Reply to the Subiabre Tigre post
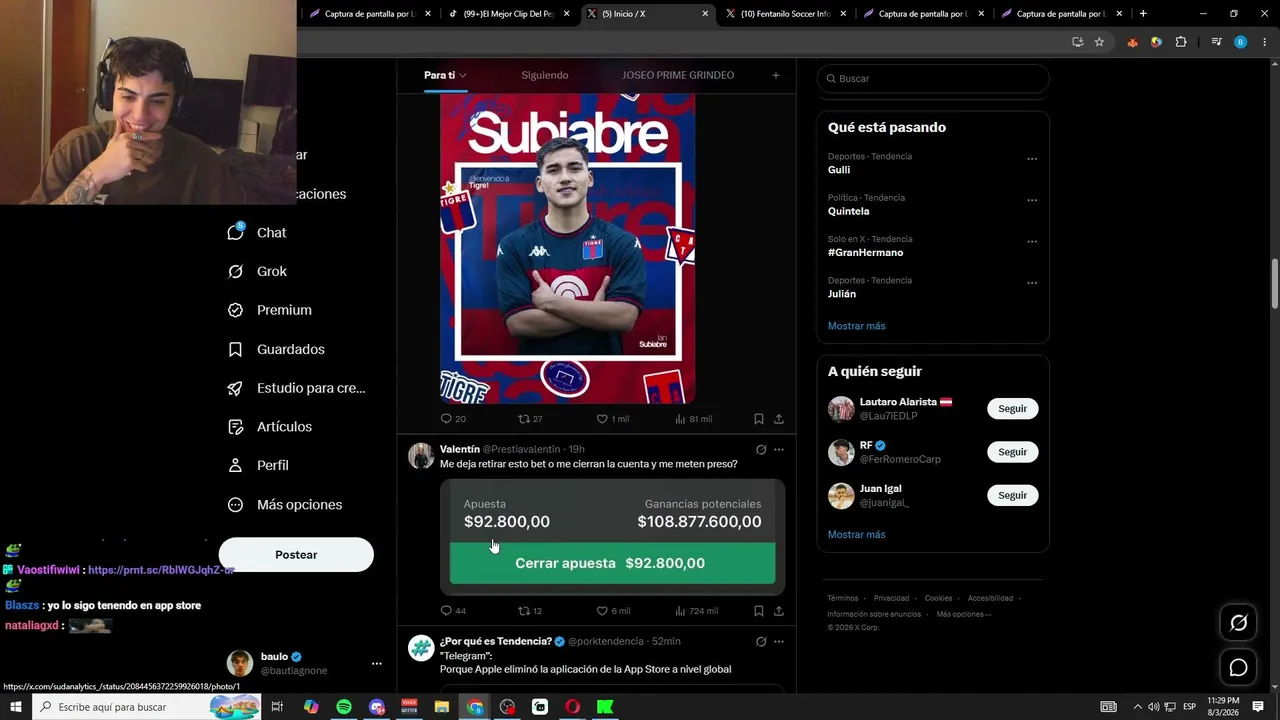 point(447,419)
